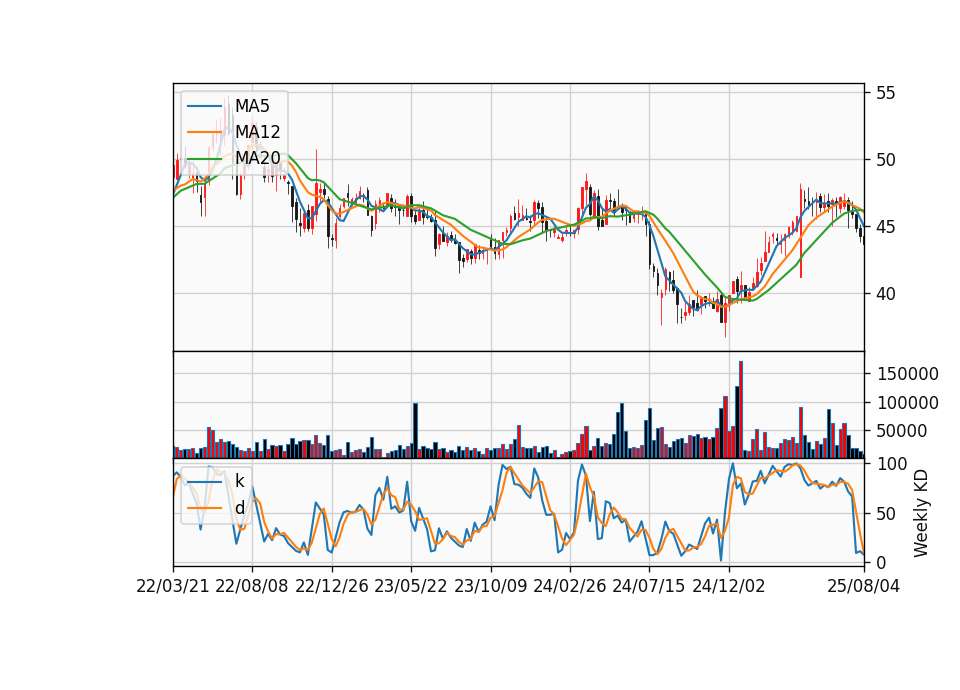Click the 22/12/26 date tick label

332,586
